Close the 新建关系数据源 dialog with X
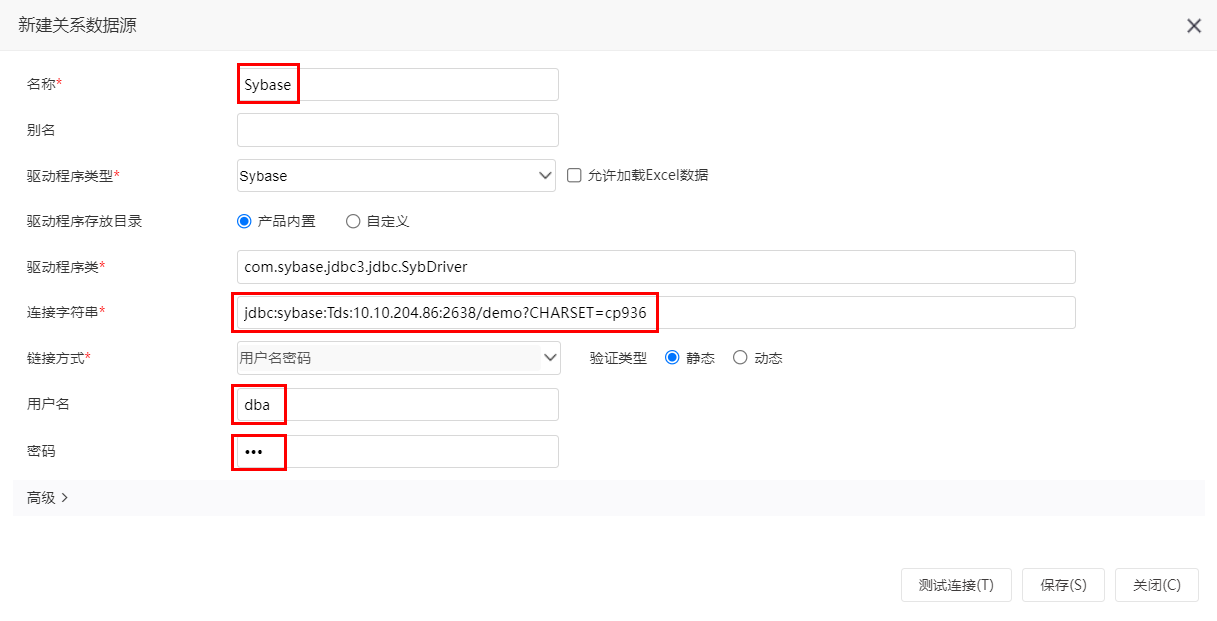This screenshot has height=621, width=1217. coord(1194,26)
